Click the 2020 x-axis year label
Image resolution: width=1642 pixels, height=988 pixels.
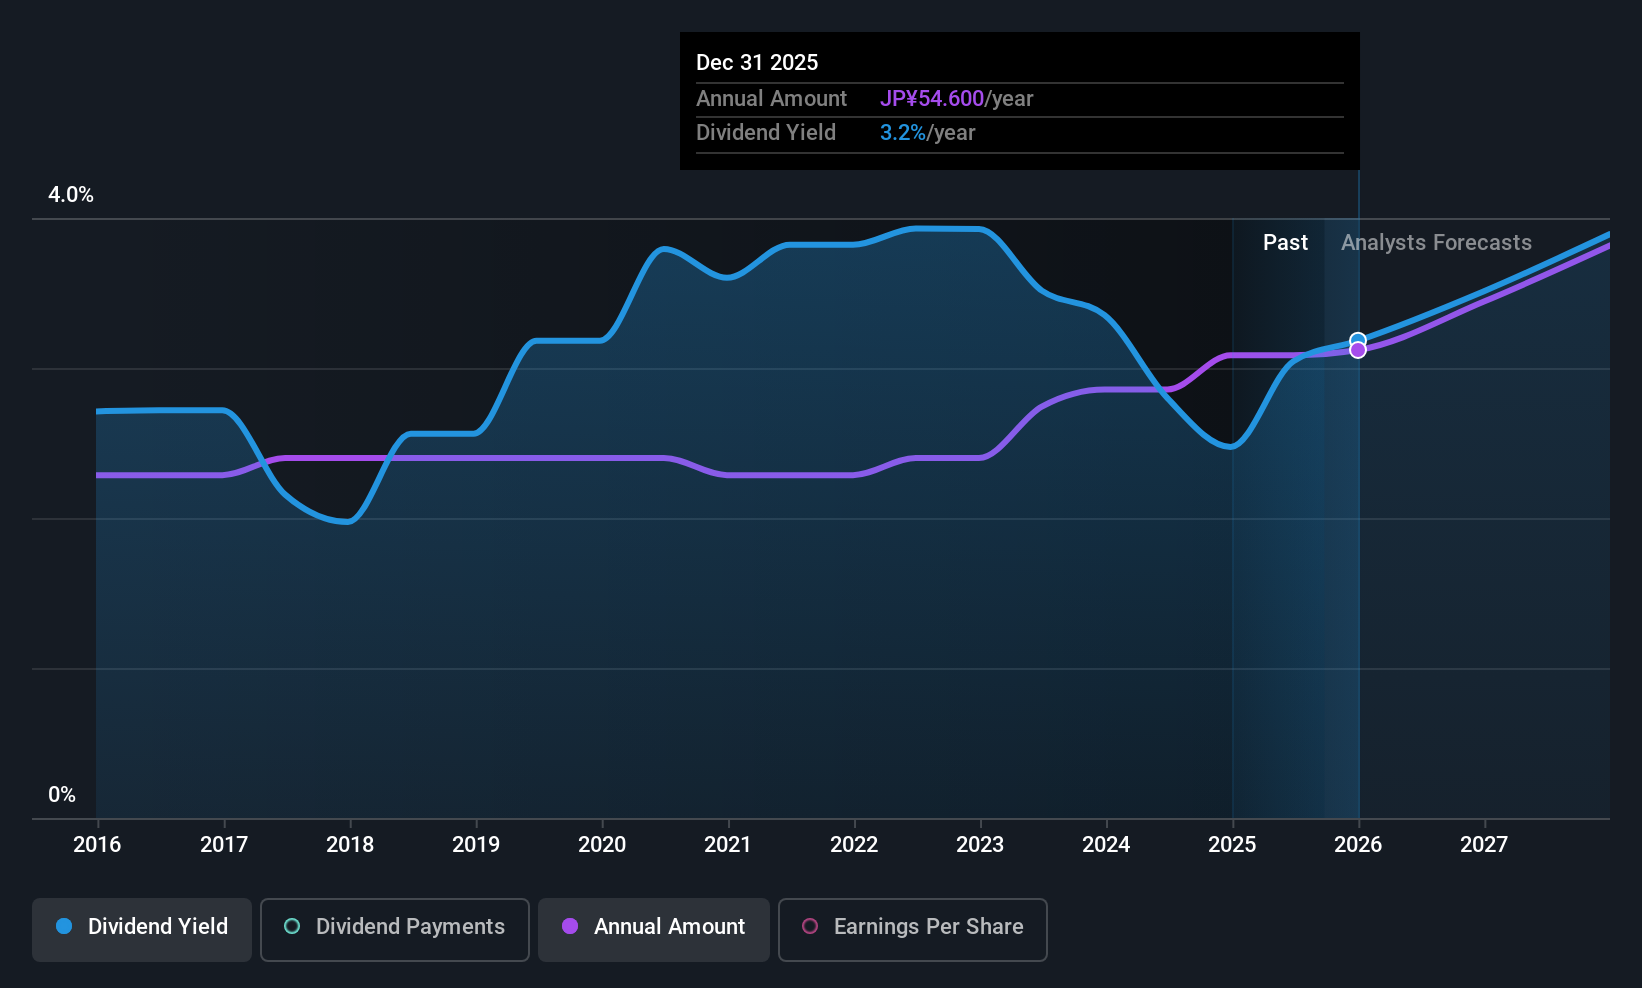(602, 845)
